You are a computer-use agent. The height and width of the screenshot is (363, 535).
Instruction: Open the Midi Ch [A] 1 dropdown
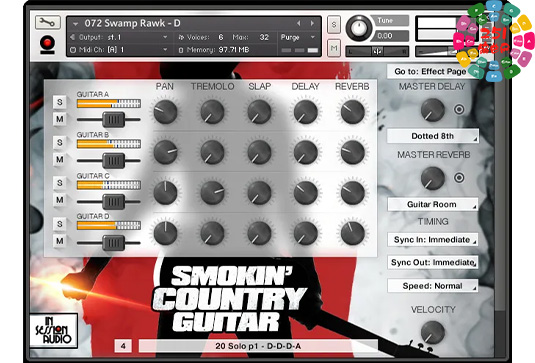tap(119, 50)
